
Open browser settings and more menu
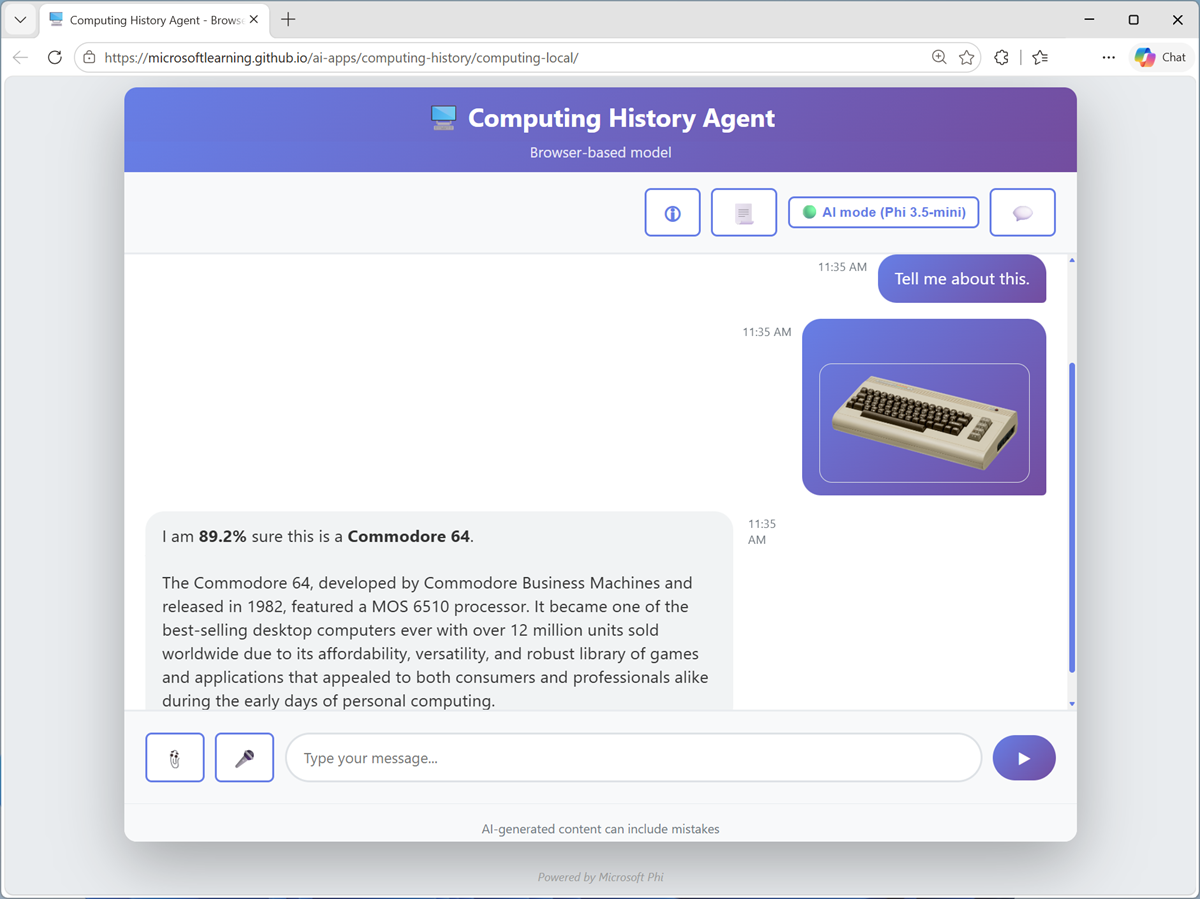click(1108, 58)
